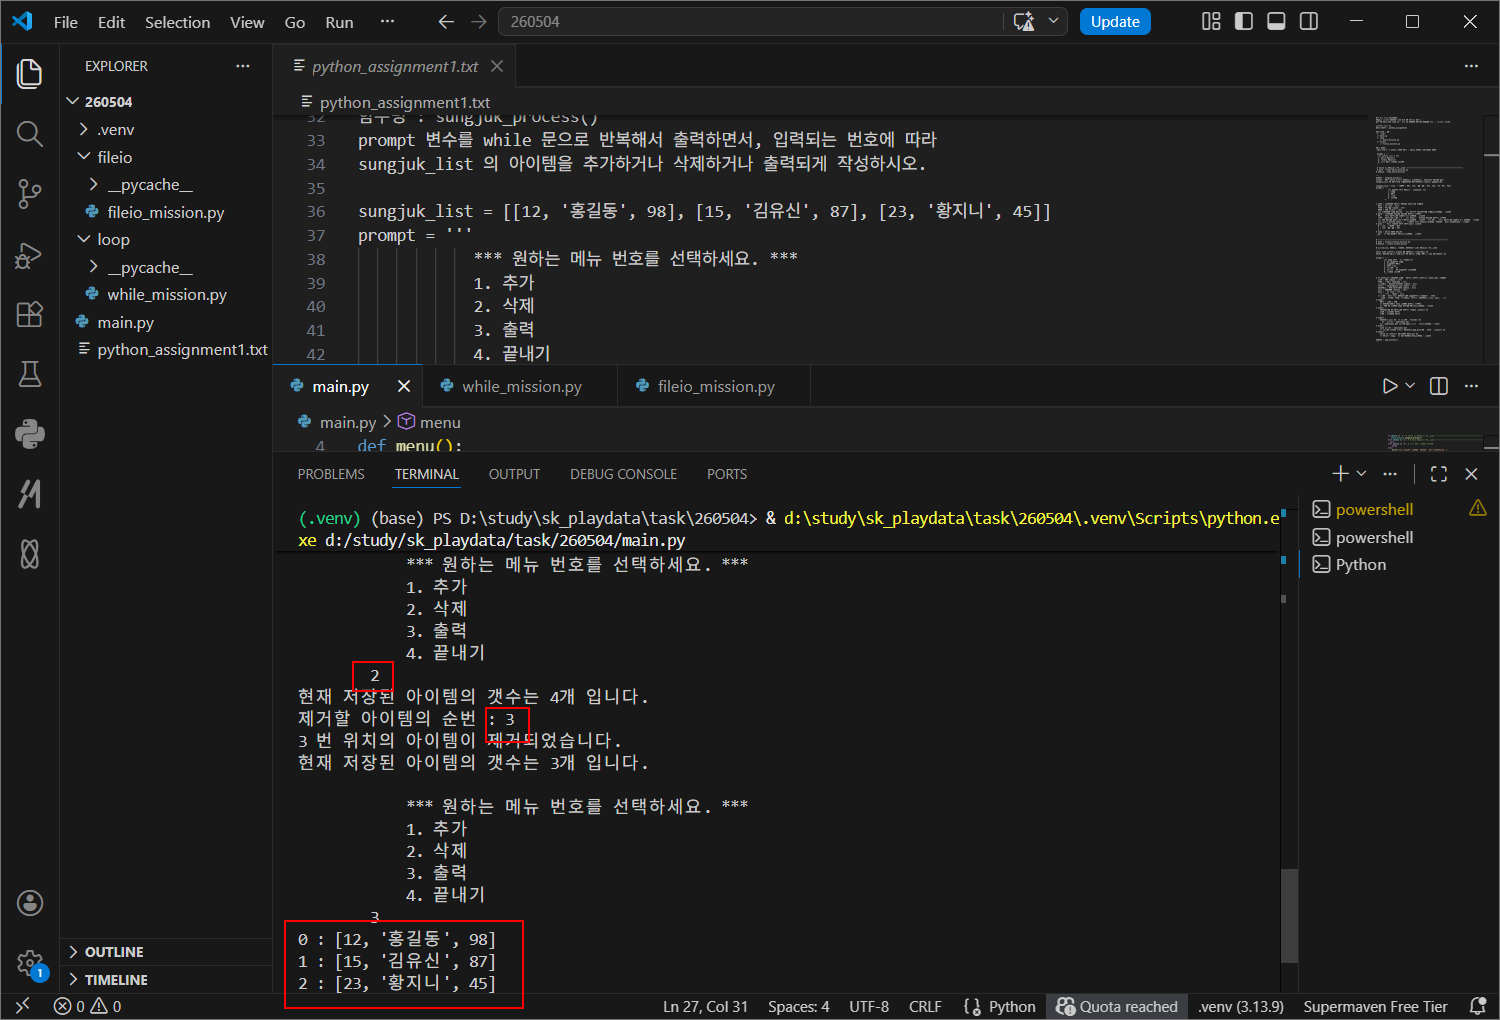Screen dimensions: 1500x1020
Task: Show overflow menu items with ellipsis
Action: click(388, 22)
